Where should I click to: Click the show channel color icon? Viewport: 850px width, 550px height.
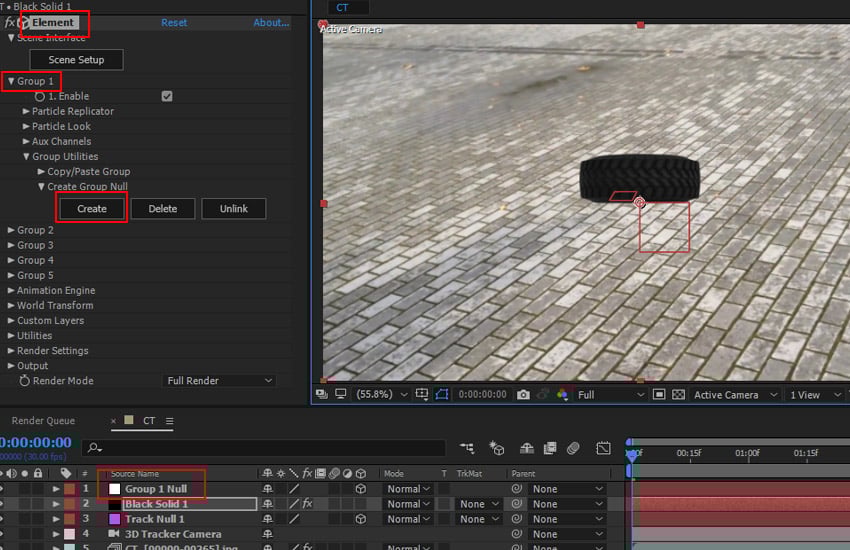[560, 395]
